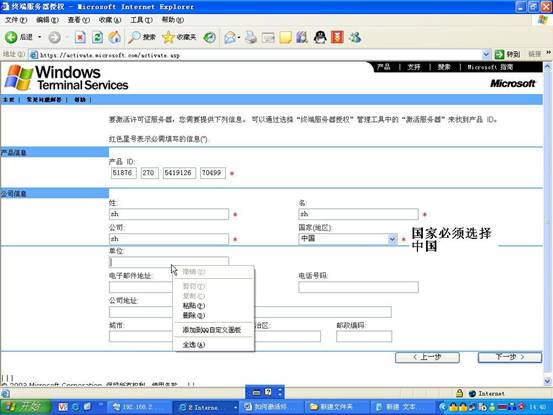Viewport: 553px width, 415px height.
Task: Click the 上一步 previous button
Action: tap(427, 357)
